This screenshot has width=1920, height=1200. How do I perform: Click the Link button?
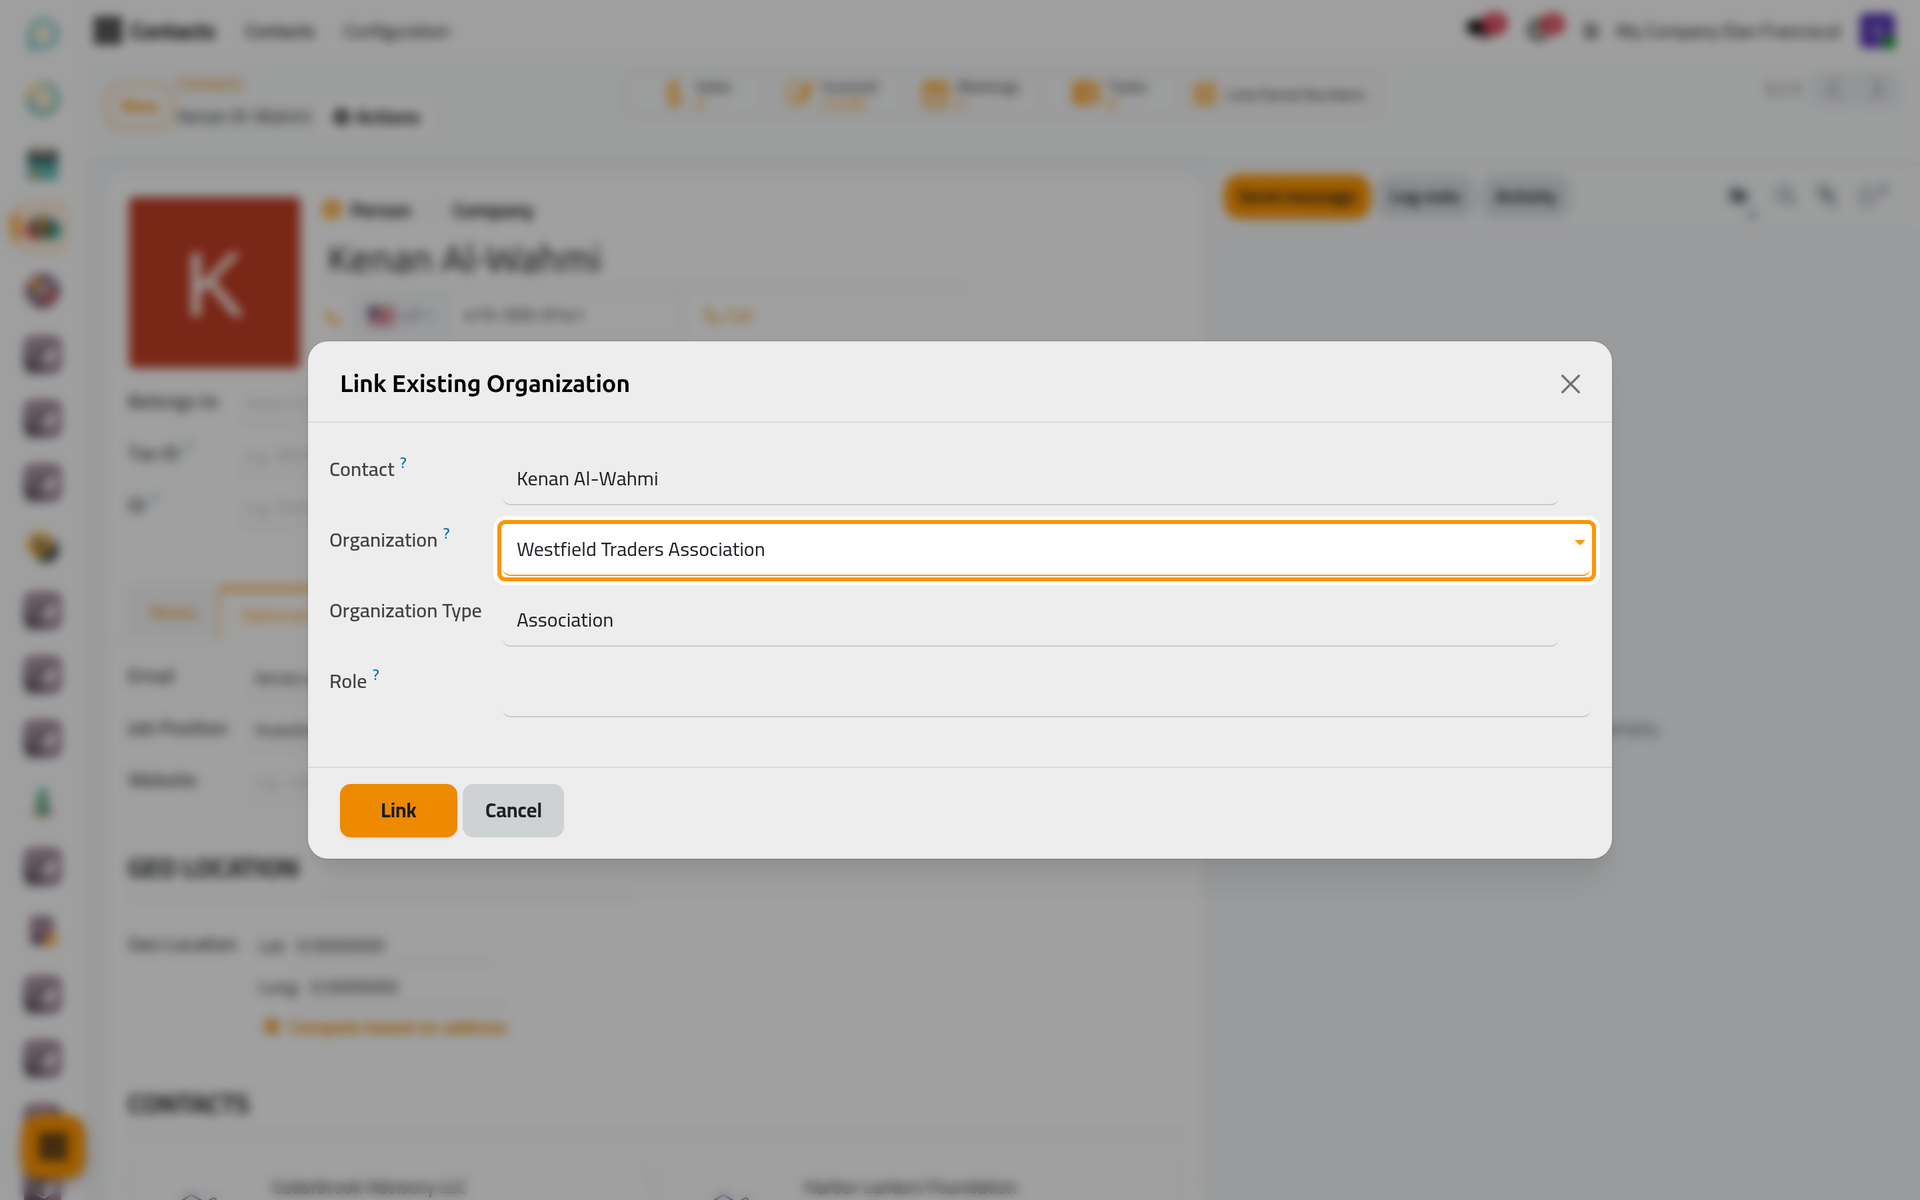(x=398, y=810)
